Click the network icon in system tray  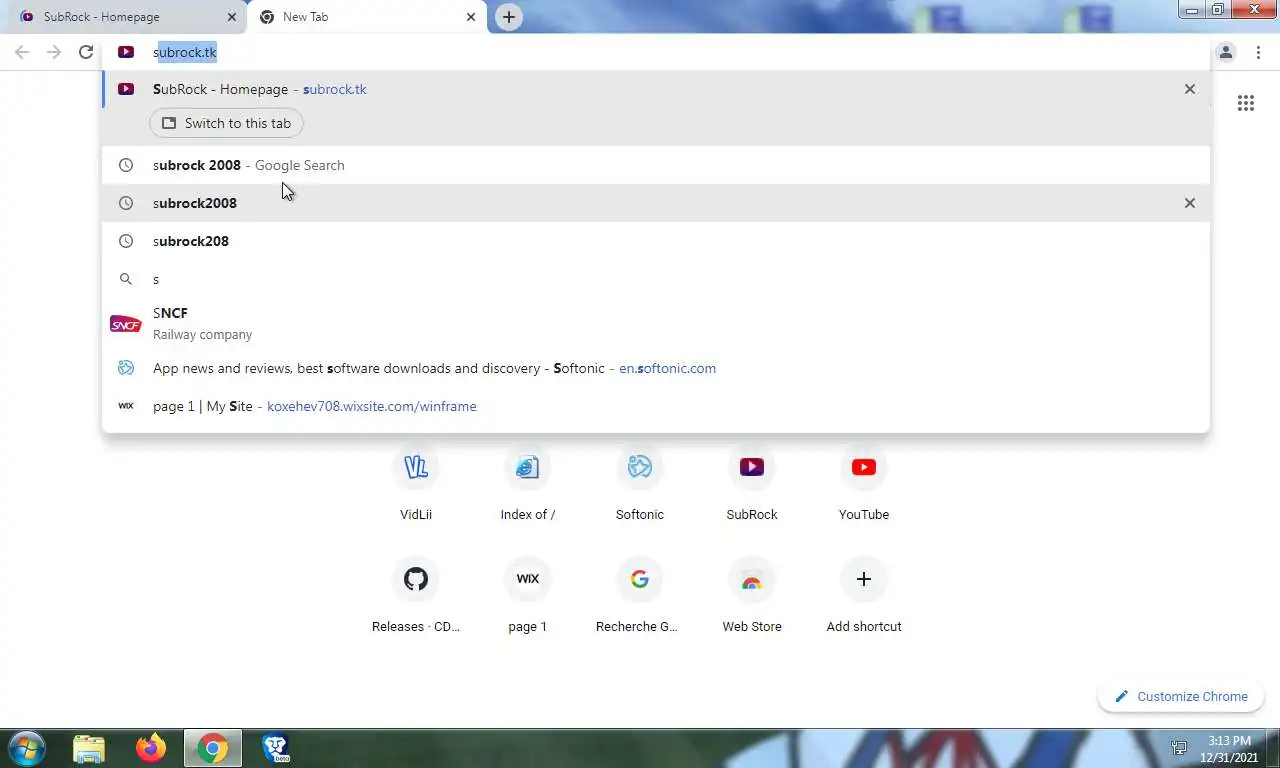[x=1179, y=748]
